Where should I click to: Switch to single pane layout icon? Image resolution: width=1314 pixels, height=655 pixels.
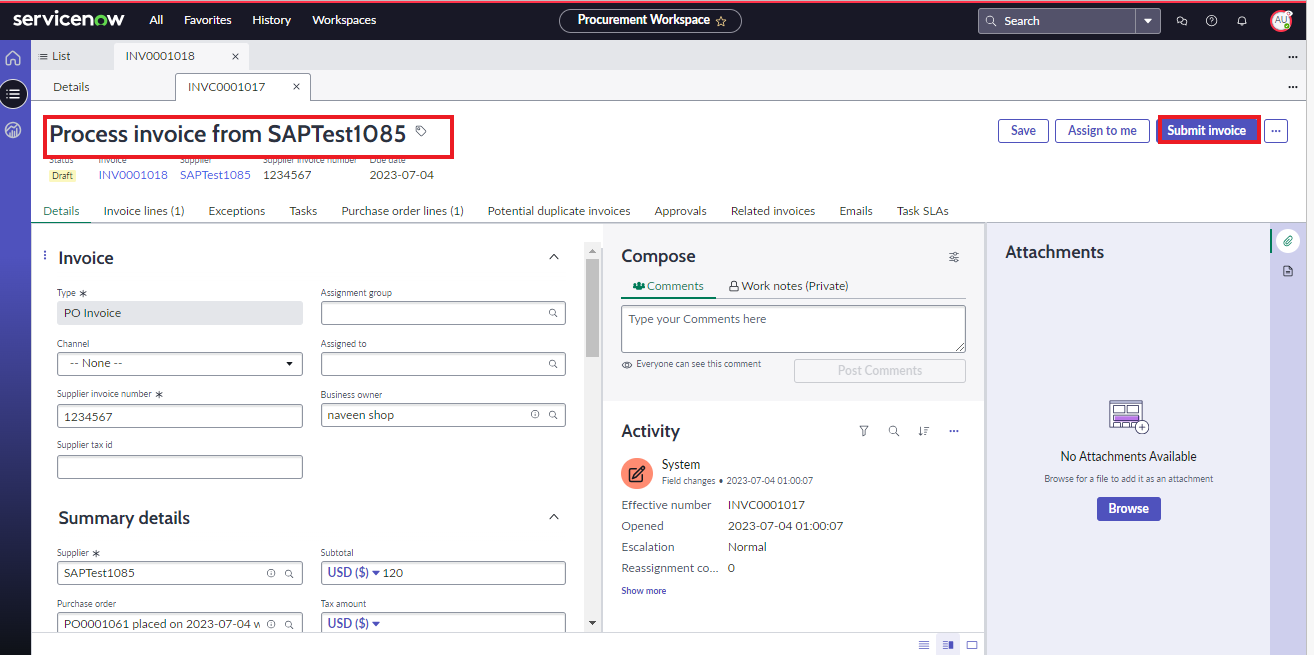[972, 645]
